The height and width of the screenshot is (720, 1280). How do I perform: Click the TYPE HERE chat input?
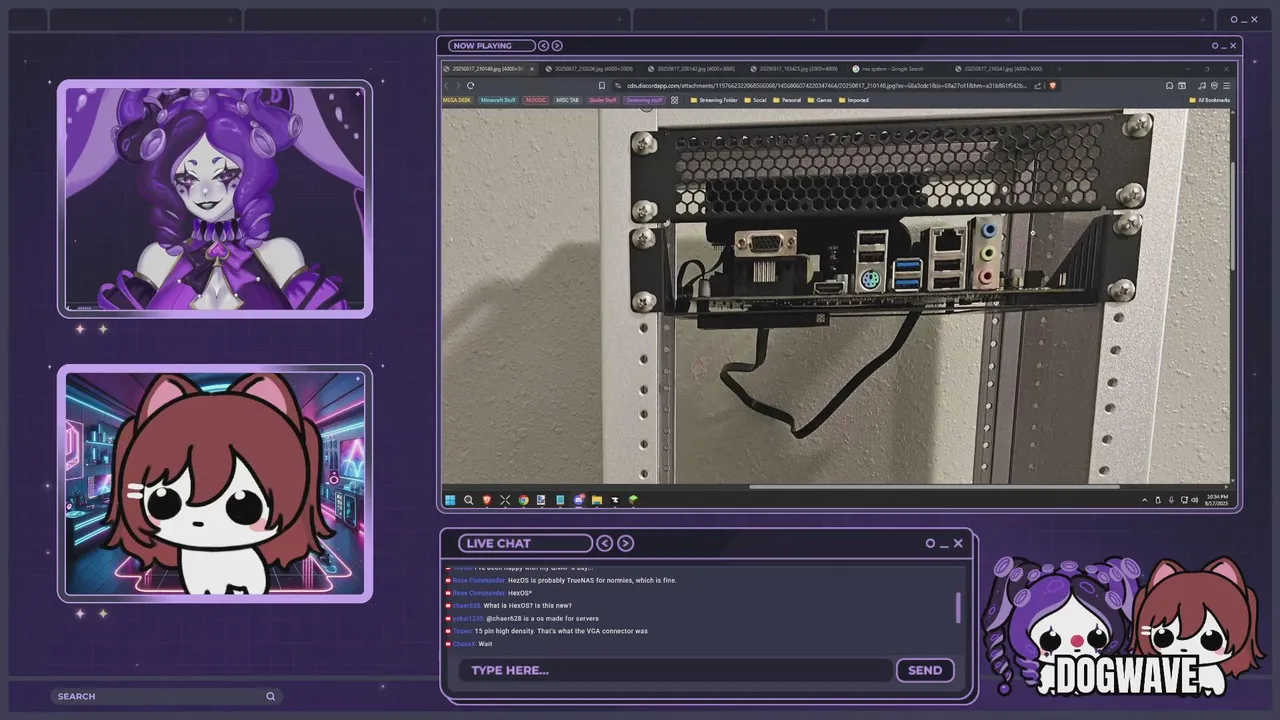click(675, 670)
